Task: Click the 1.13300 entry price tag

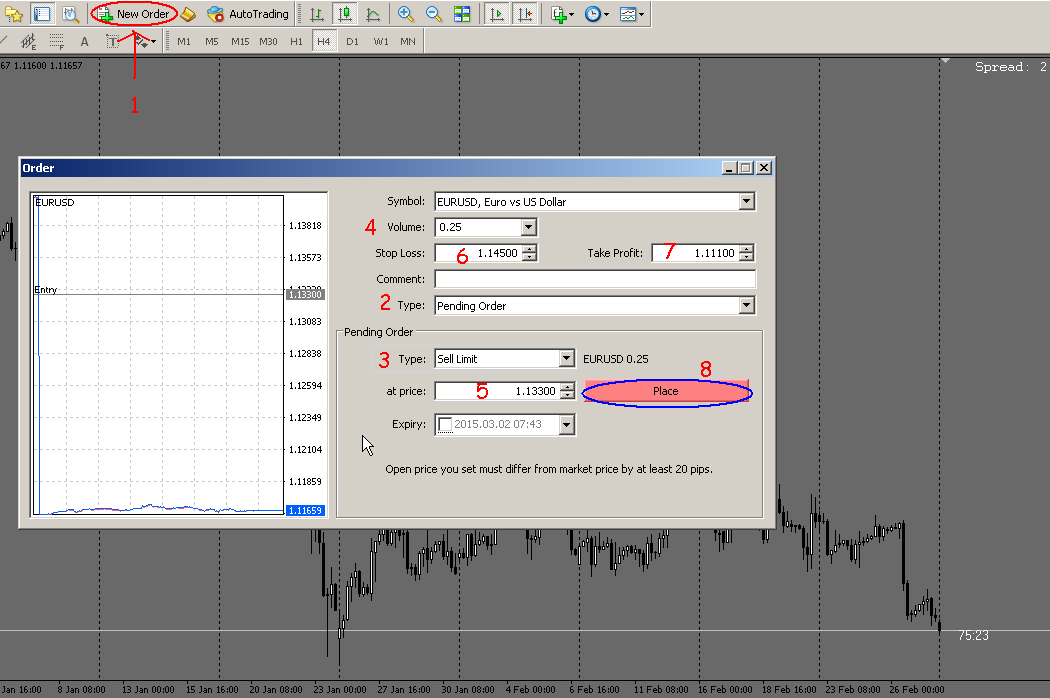Action: click(x=305, y=295)
